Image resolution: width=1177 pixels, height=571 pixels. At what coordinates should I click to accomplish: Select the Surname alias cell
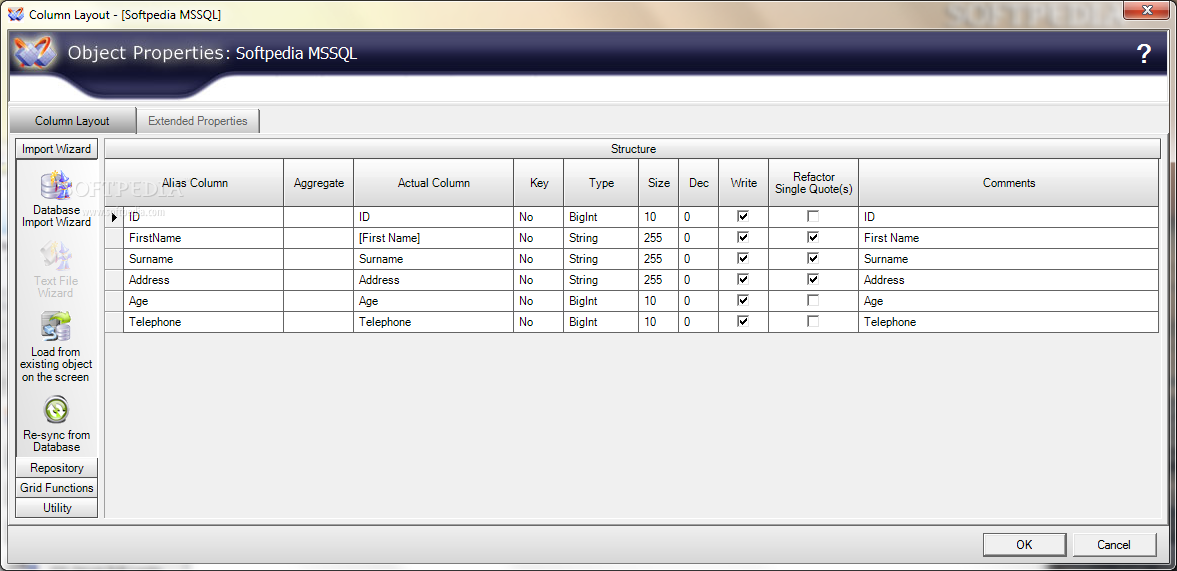203,259
